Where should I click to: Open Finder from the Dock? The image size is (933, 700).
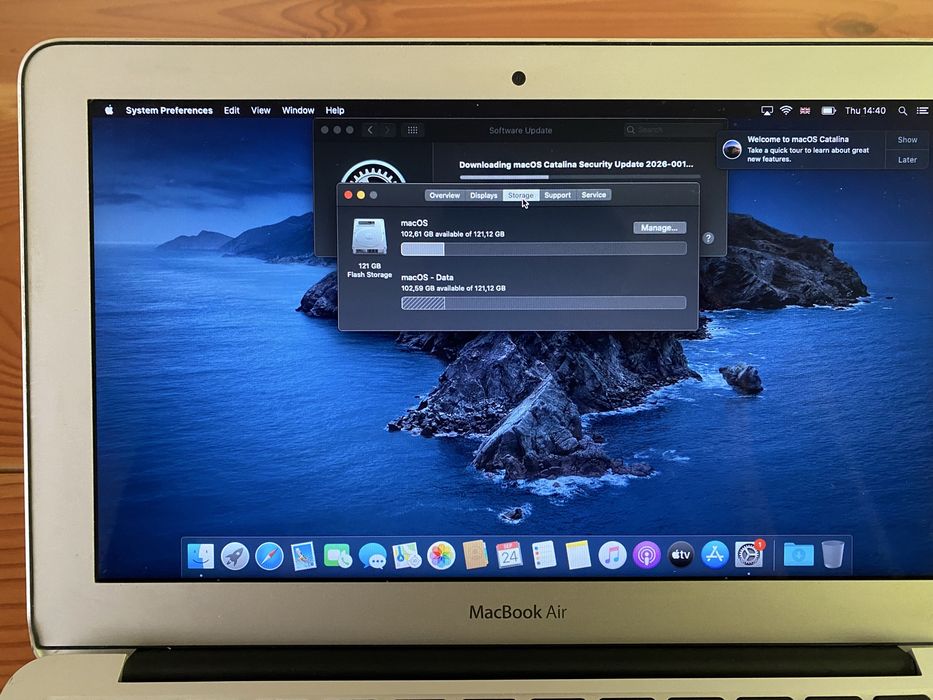pyautogui.click(x=201, y=557)
